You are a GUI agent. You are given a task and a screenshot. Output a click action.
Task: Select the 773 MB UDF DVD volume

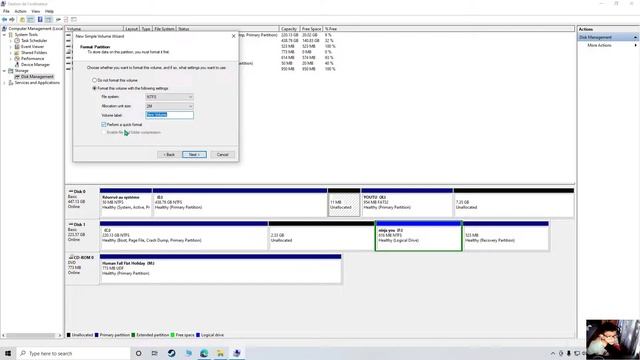point(220,269)
